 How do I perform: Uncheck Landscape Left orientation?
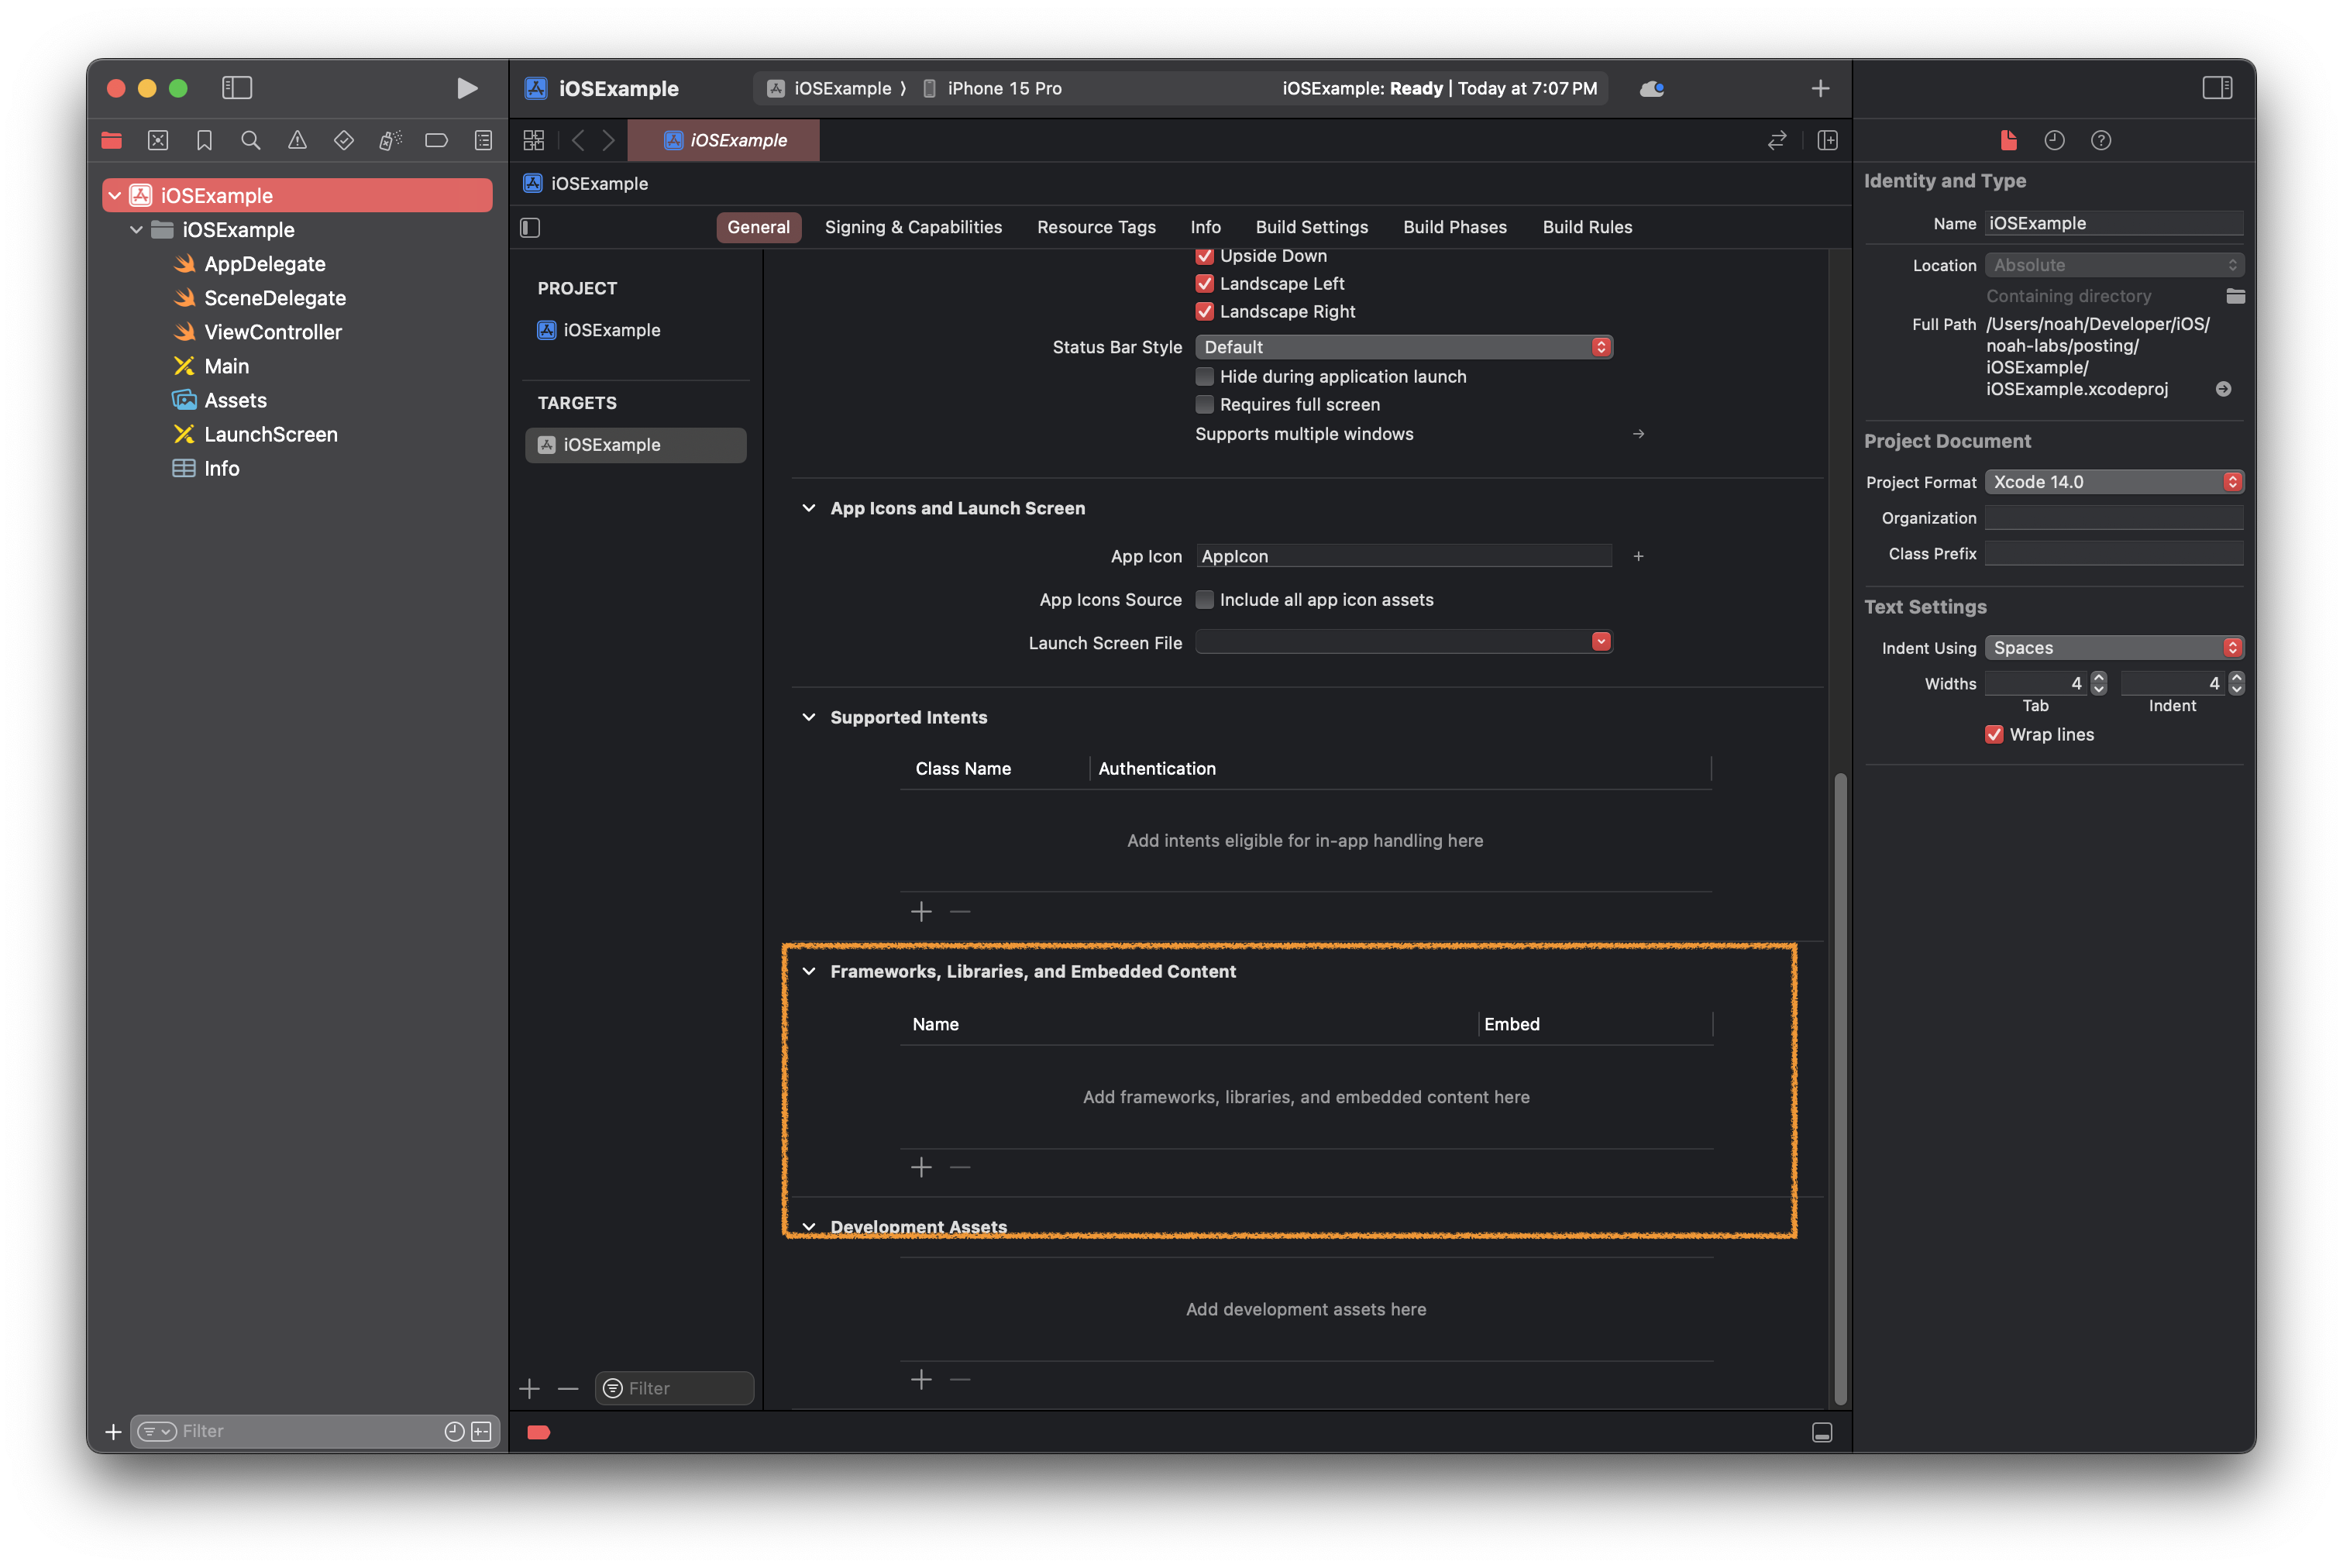click(1205, 284)
